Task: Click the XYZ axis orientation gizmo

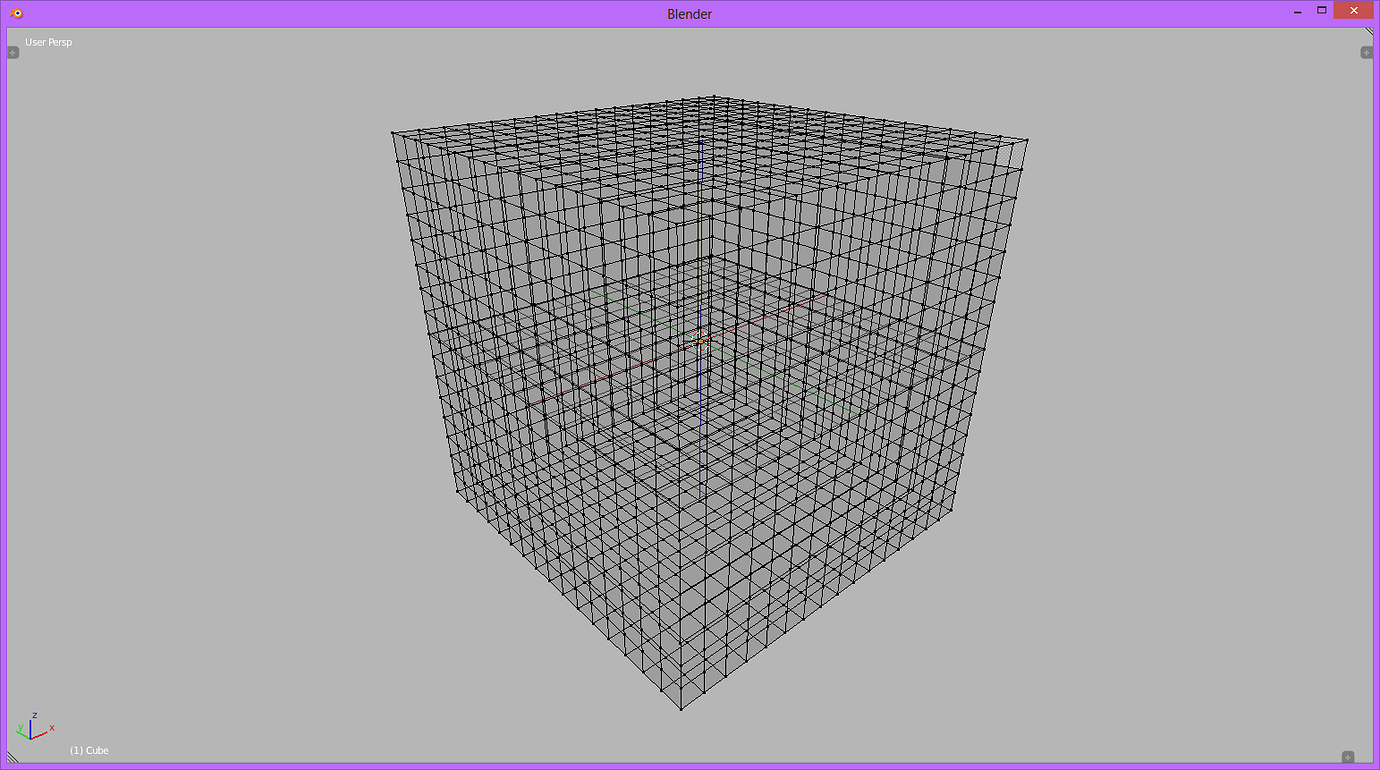Action: [x=34, y=727]
